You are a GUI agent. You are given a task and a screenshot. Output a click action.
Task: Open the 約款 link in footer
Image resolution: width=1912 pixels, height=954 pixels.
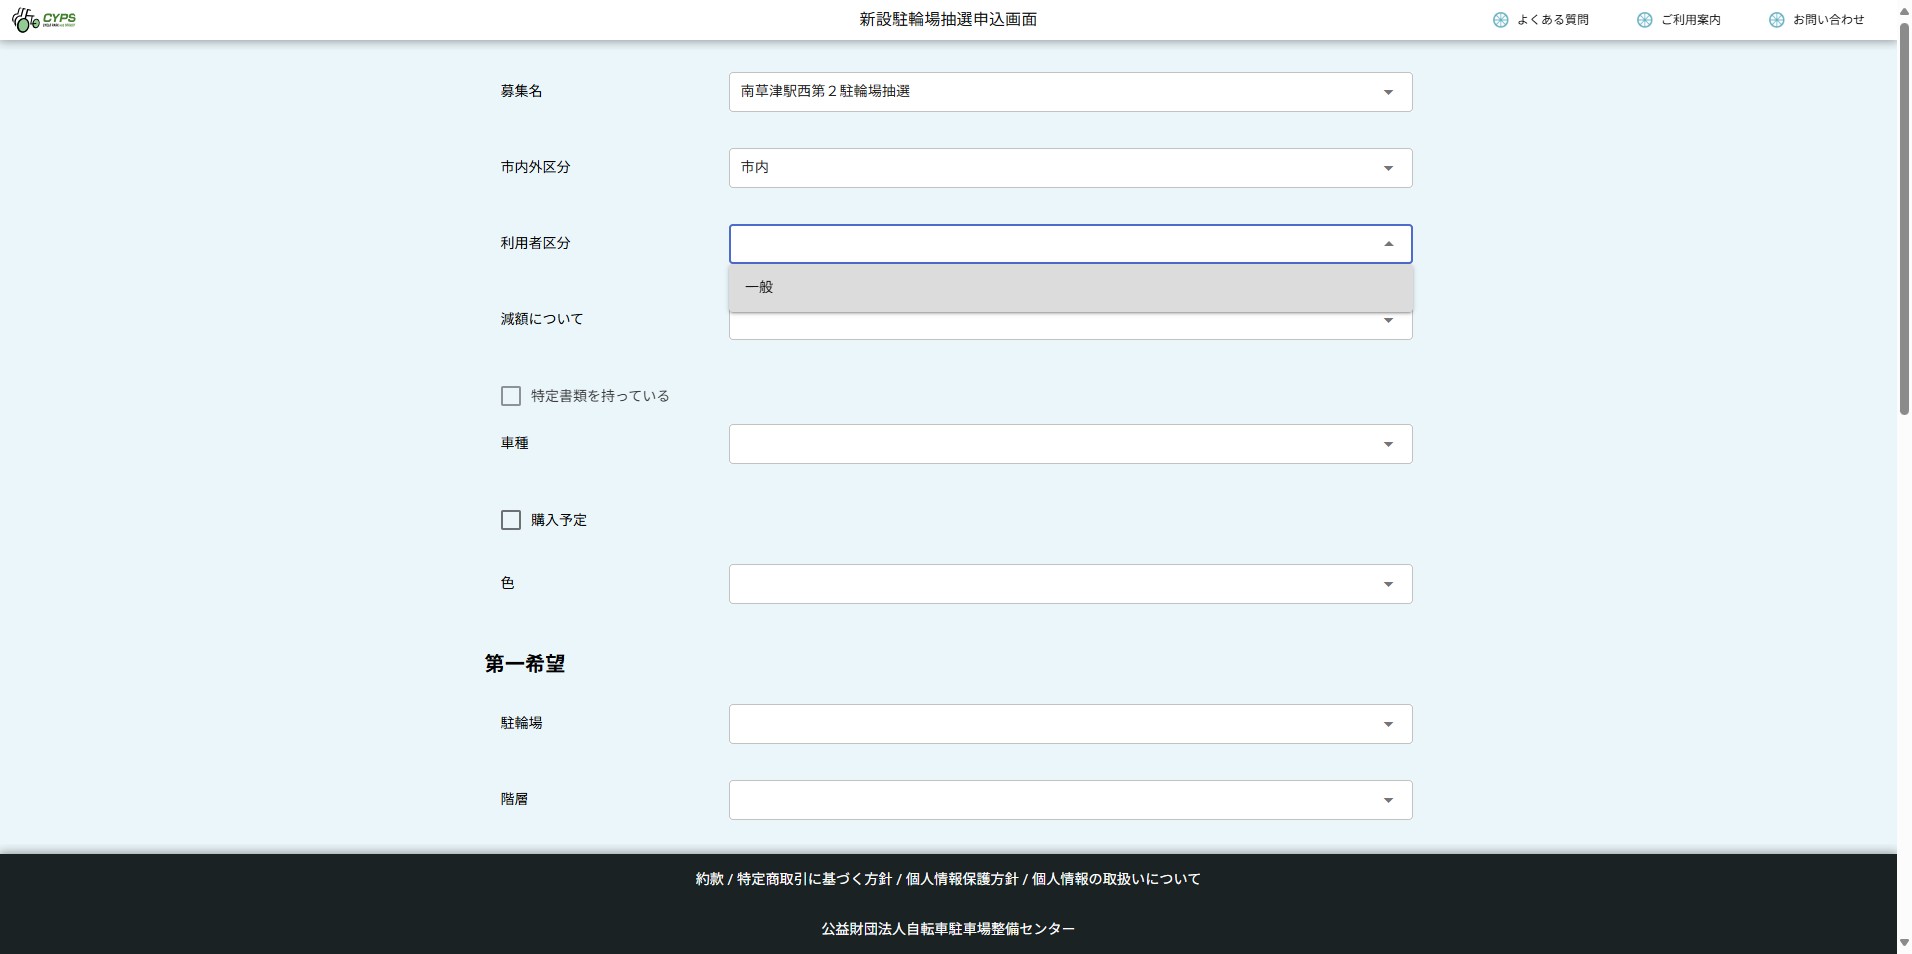[709, 879]
